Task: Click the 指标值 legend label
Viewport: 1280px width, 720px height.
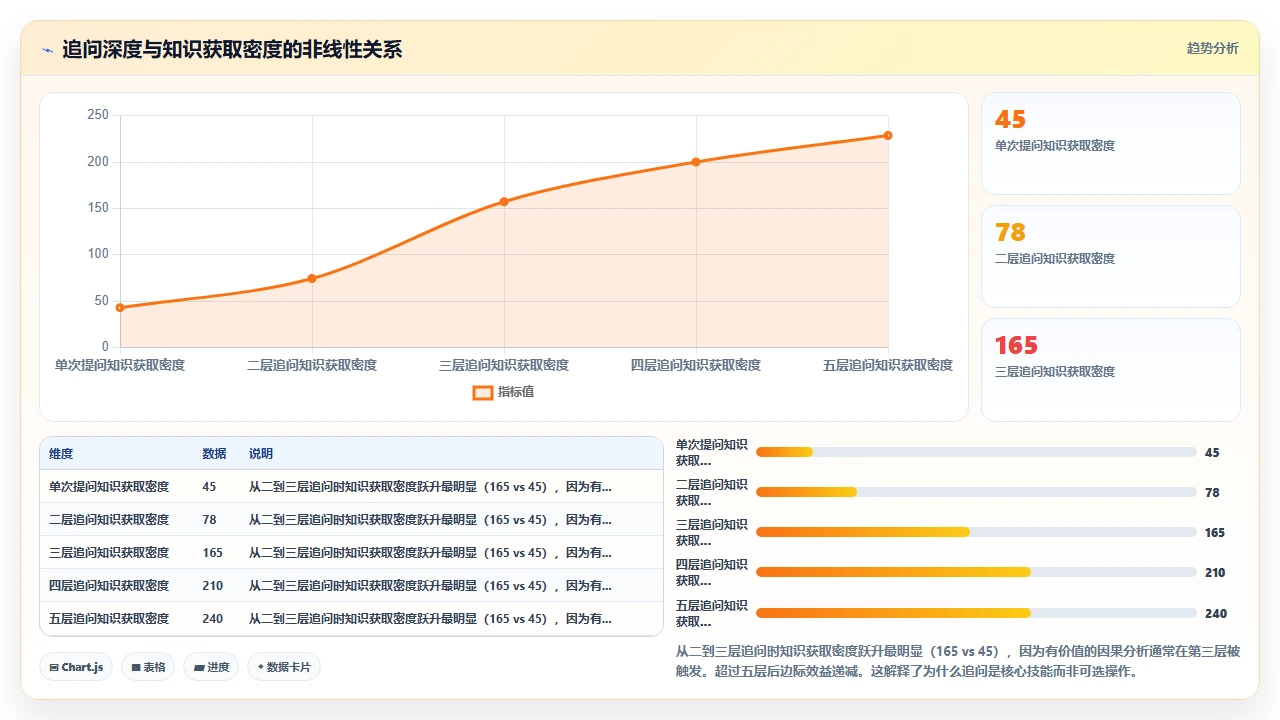Action: [x=516, y=392]
